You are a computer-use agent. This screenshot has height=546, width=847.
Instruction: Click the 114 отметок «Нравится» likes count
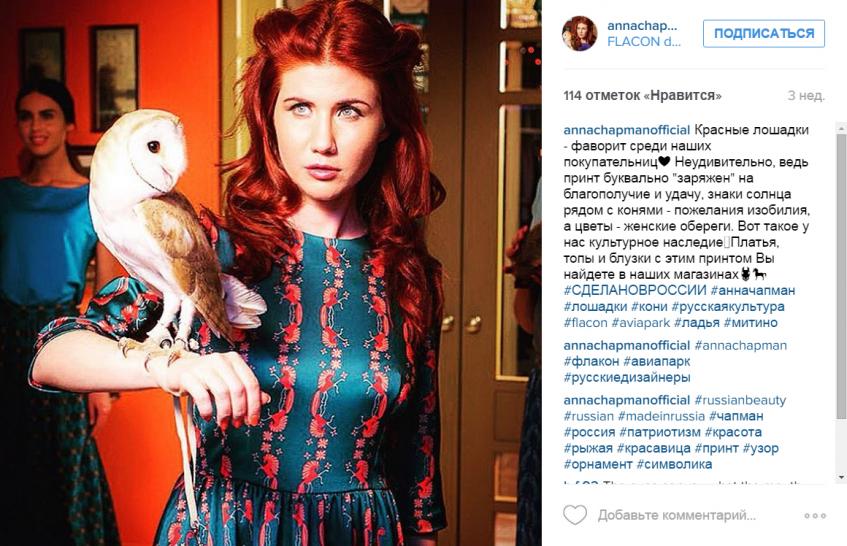(x=642, y=96)
